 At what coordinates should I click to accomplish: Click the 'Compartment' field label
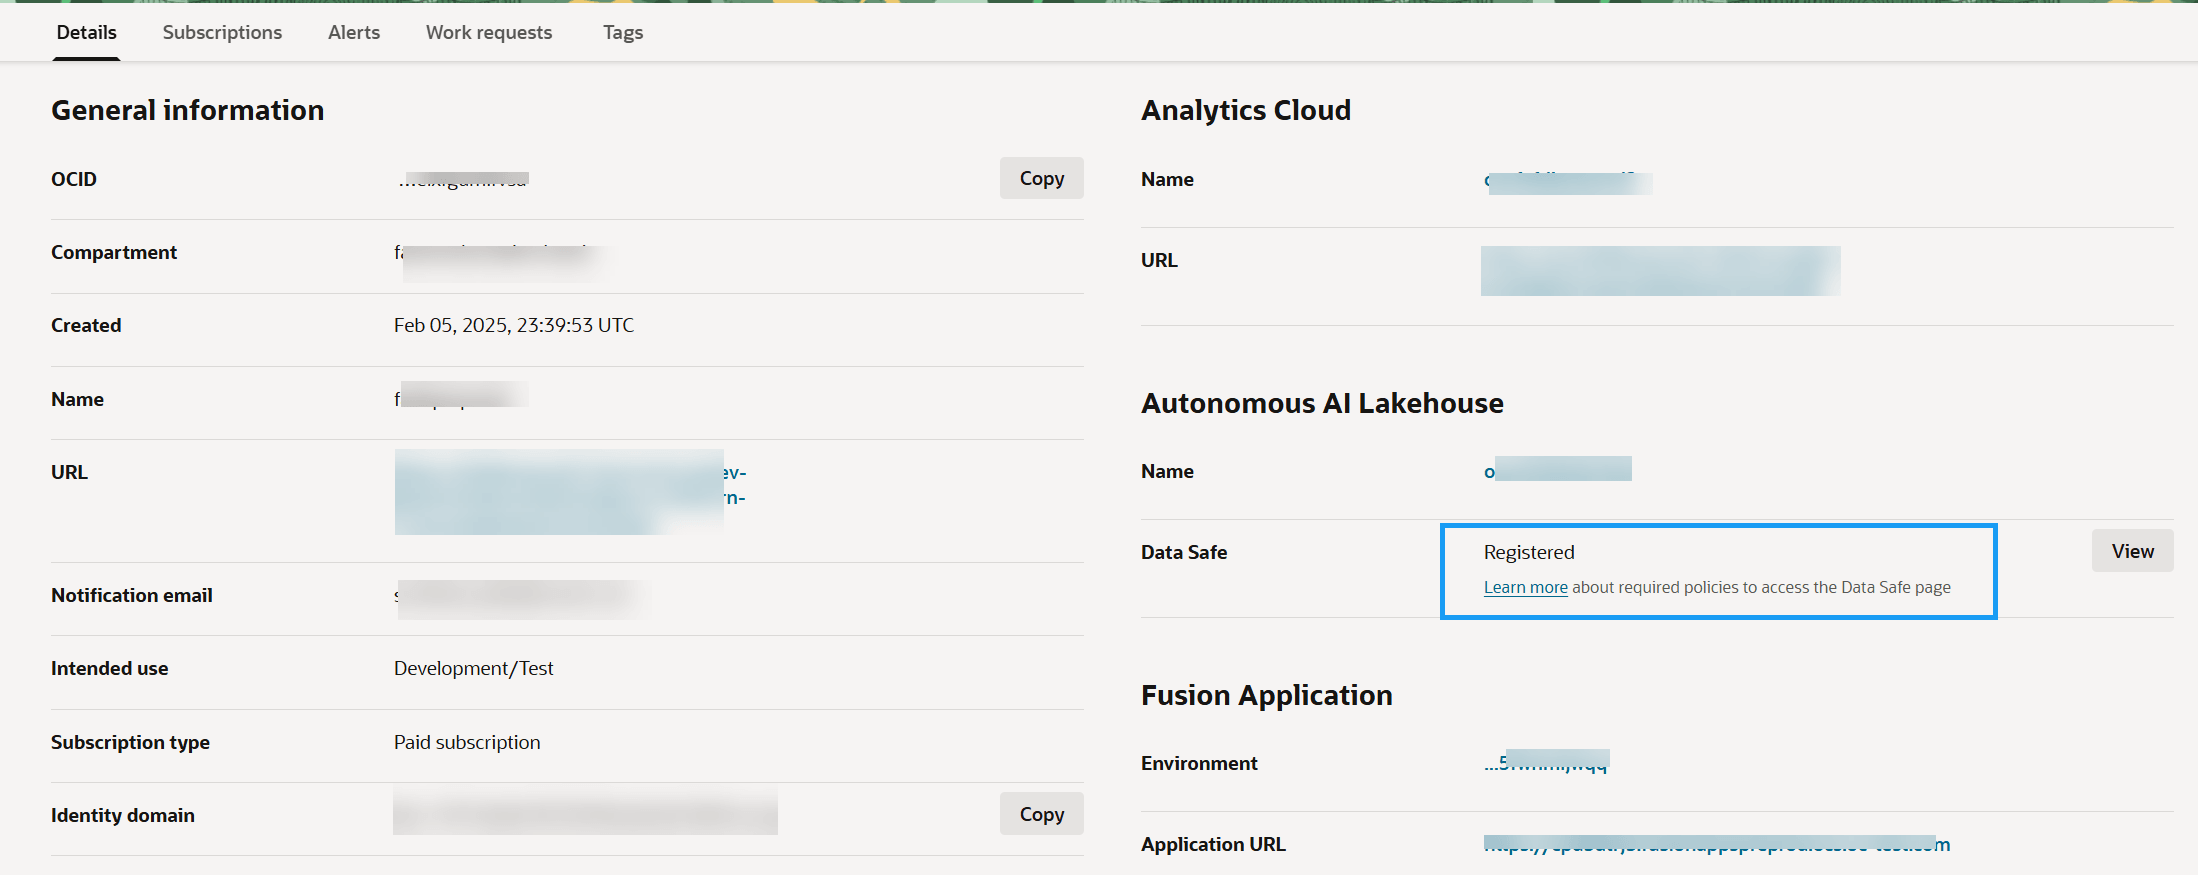(x=114, y=252)
